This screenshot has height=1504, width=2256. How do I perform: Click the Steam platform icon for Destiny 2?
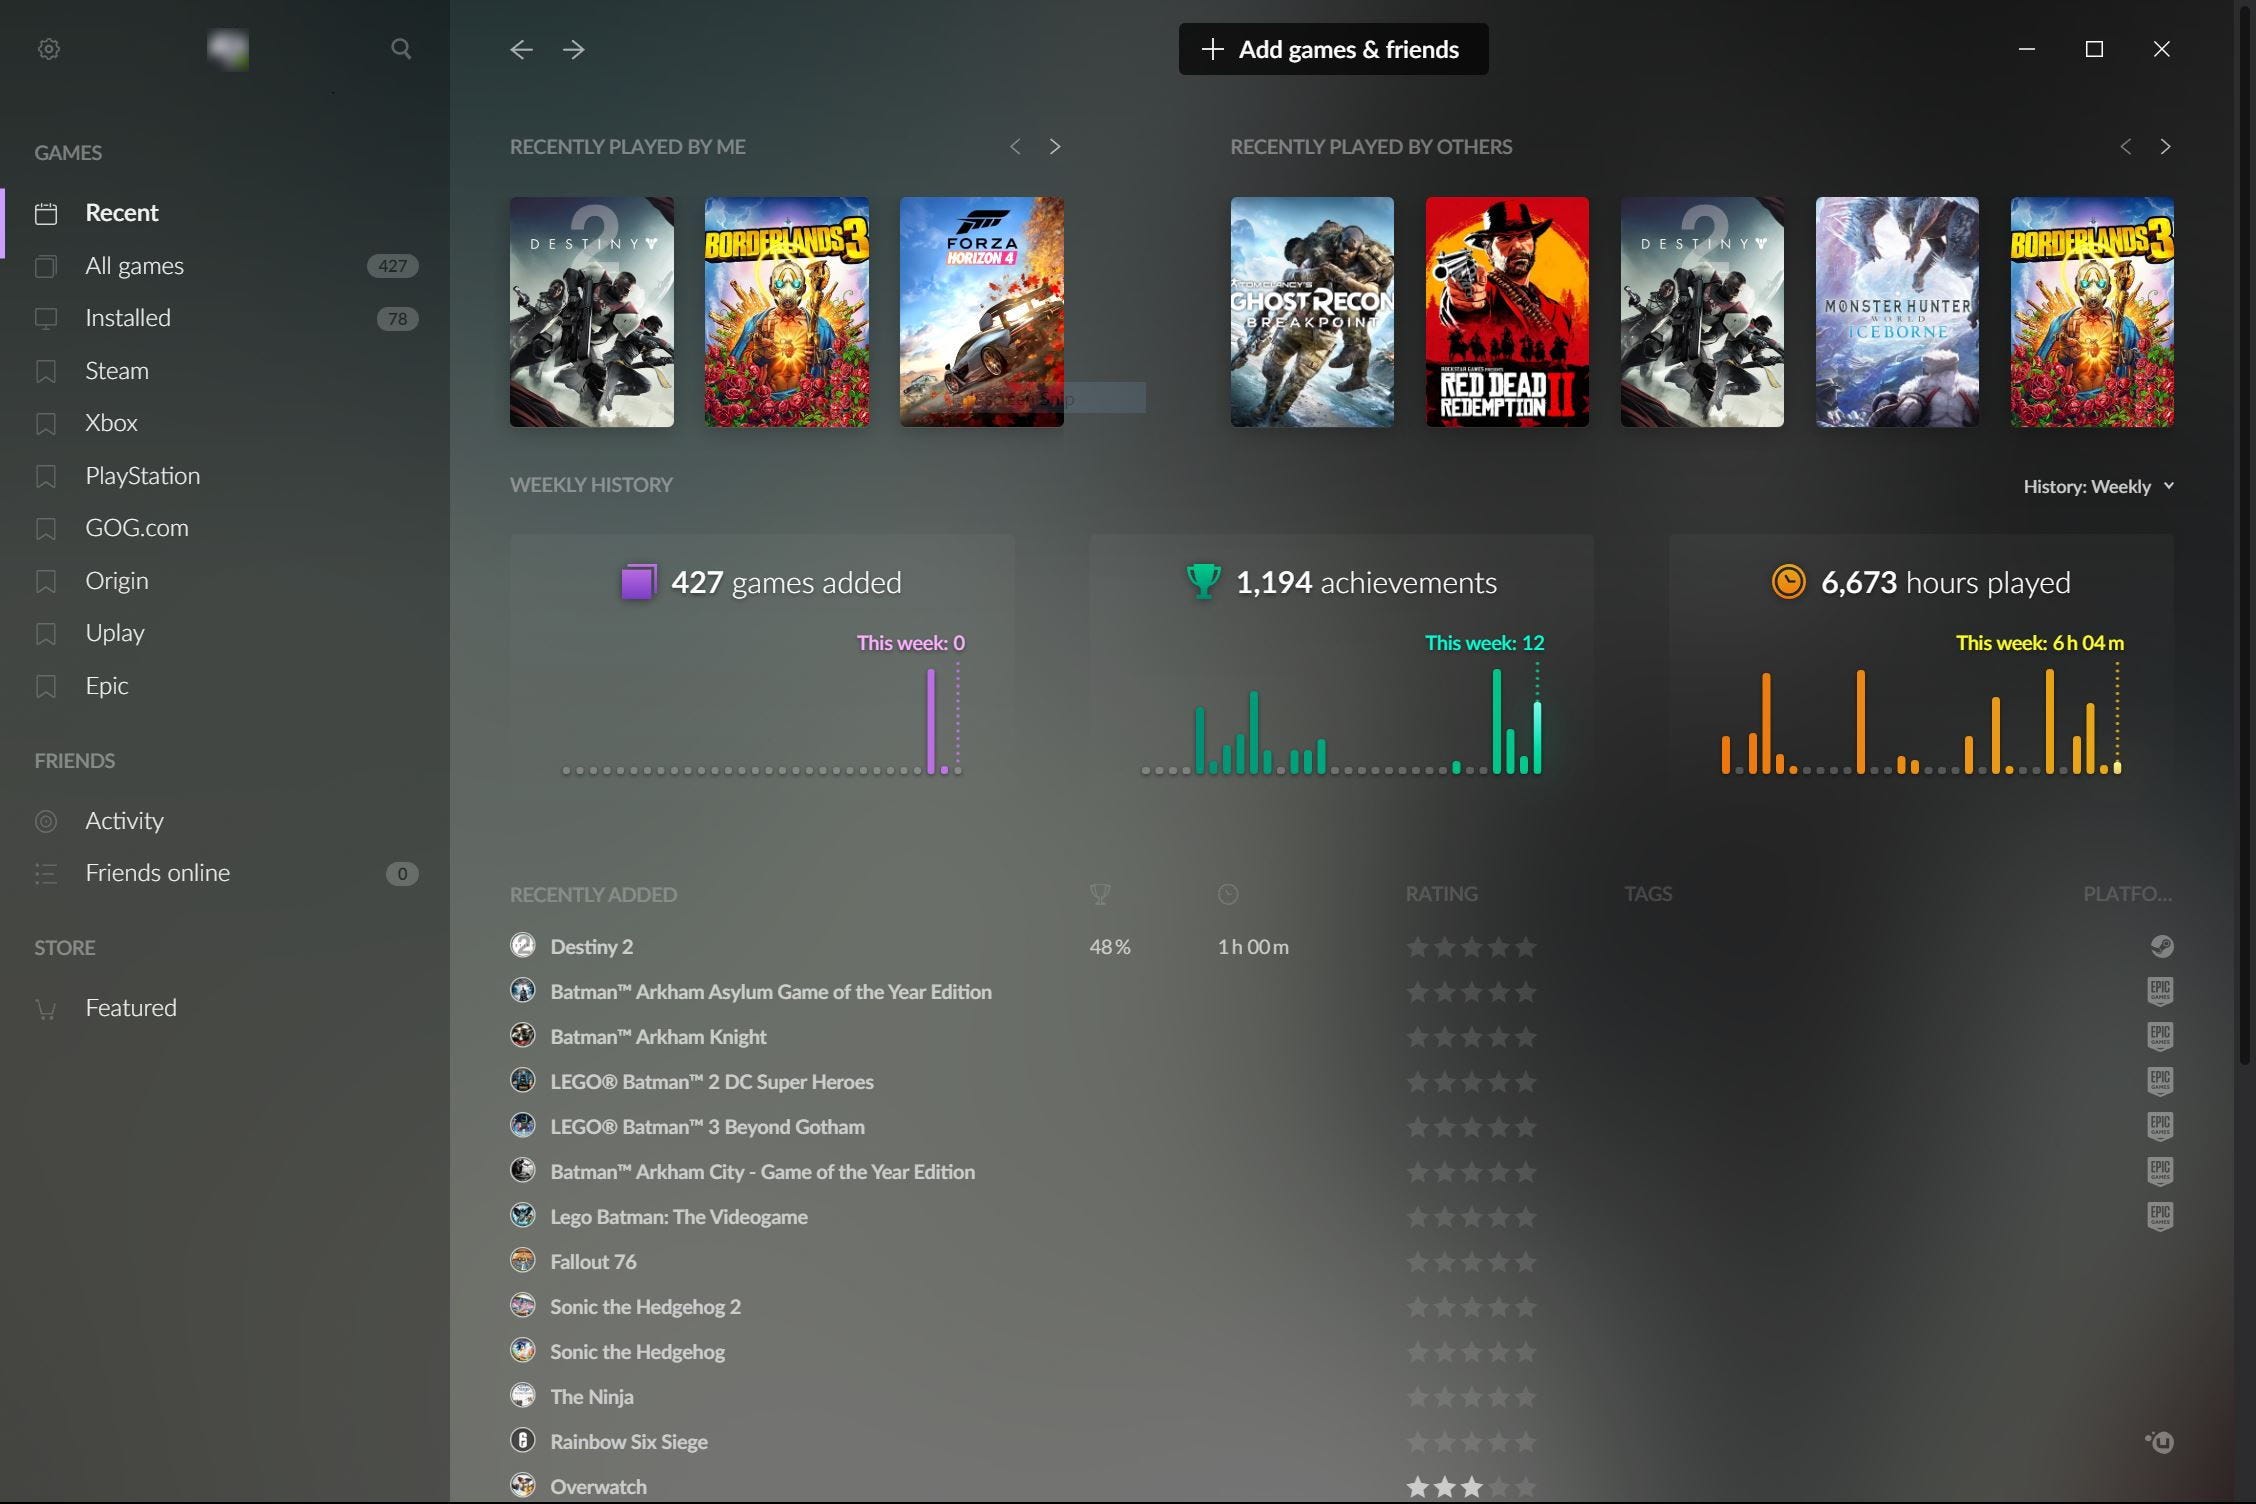(2161, 946)
